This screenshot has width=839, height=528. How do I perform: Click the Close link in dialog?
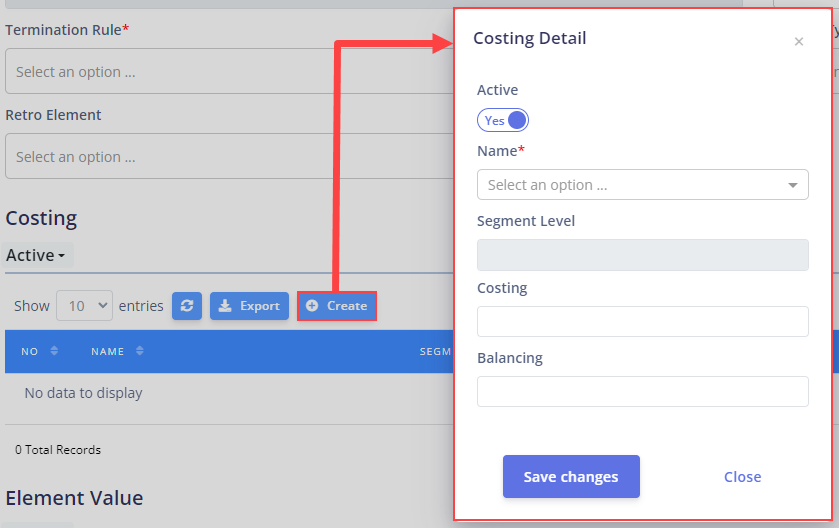742,477
